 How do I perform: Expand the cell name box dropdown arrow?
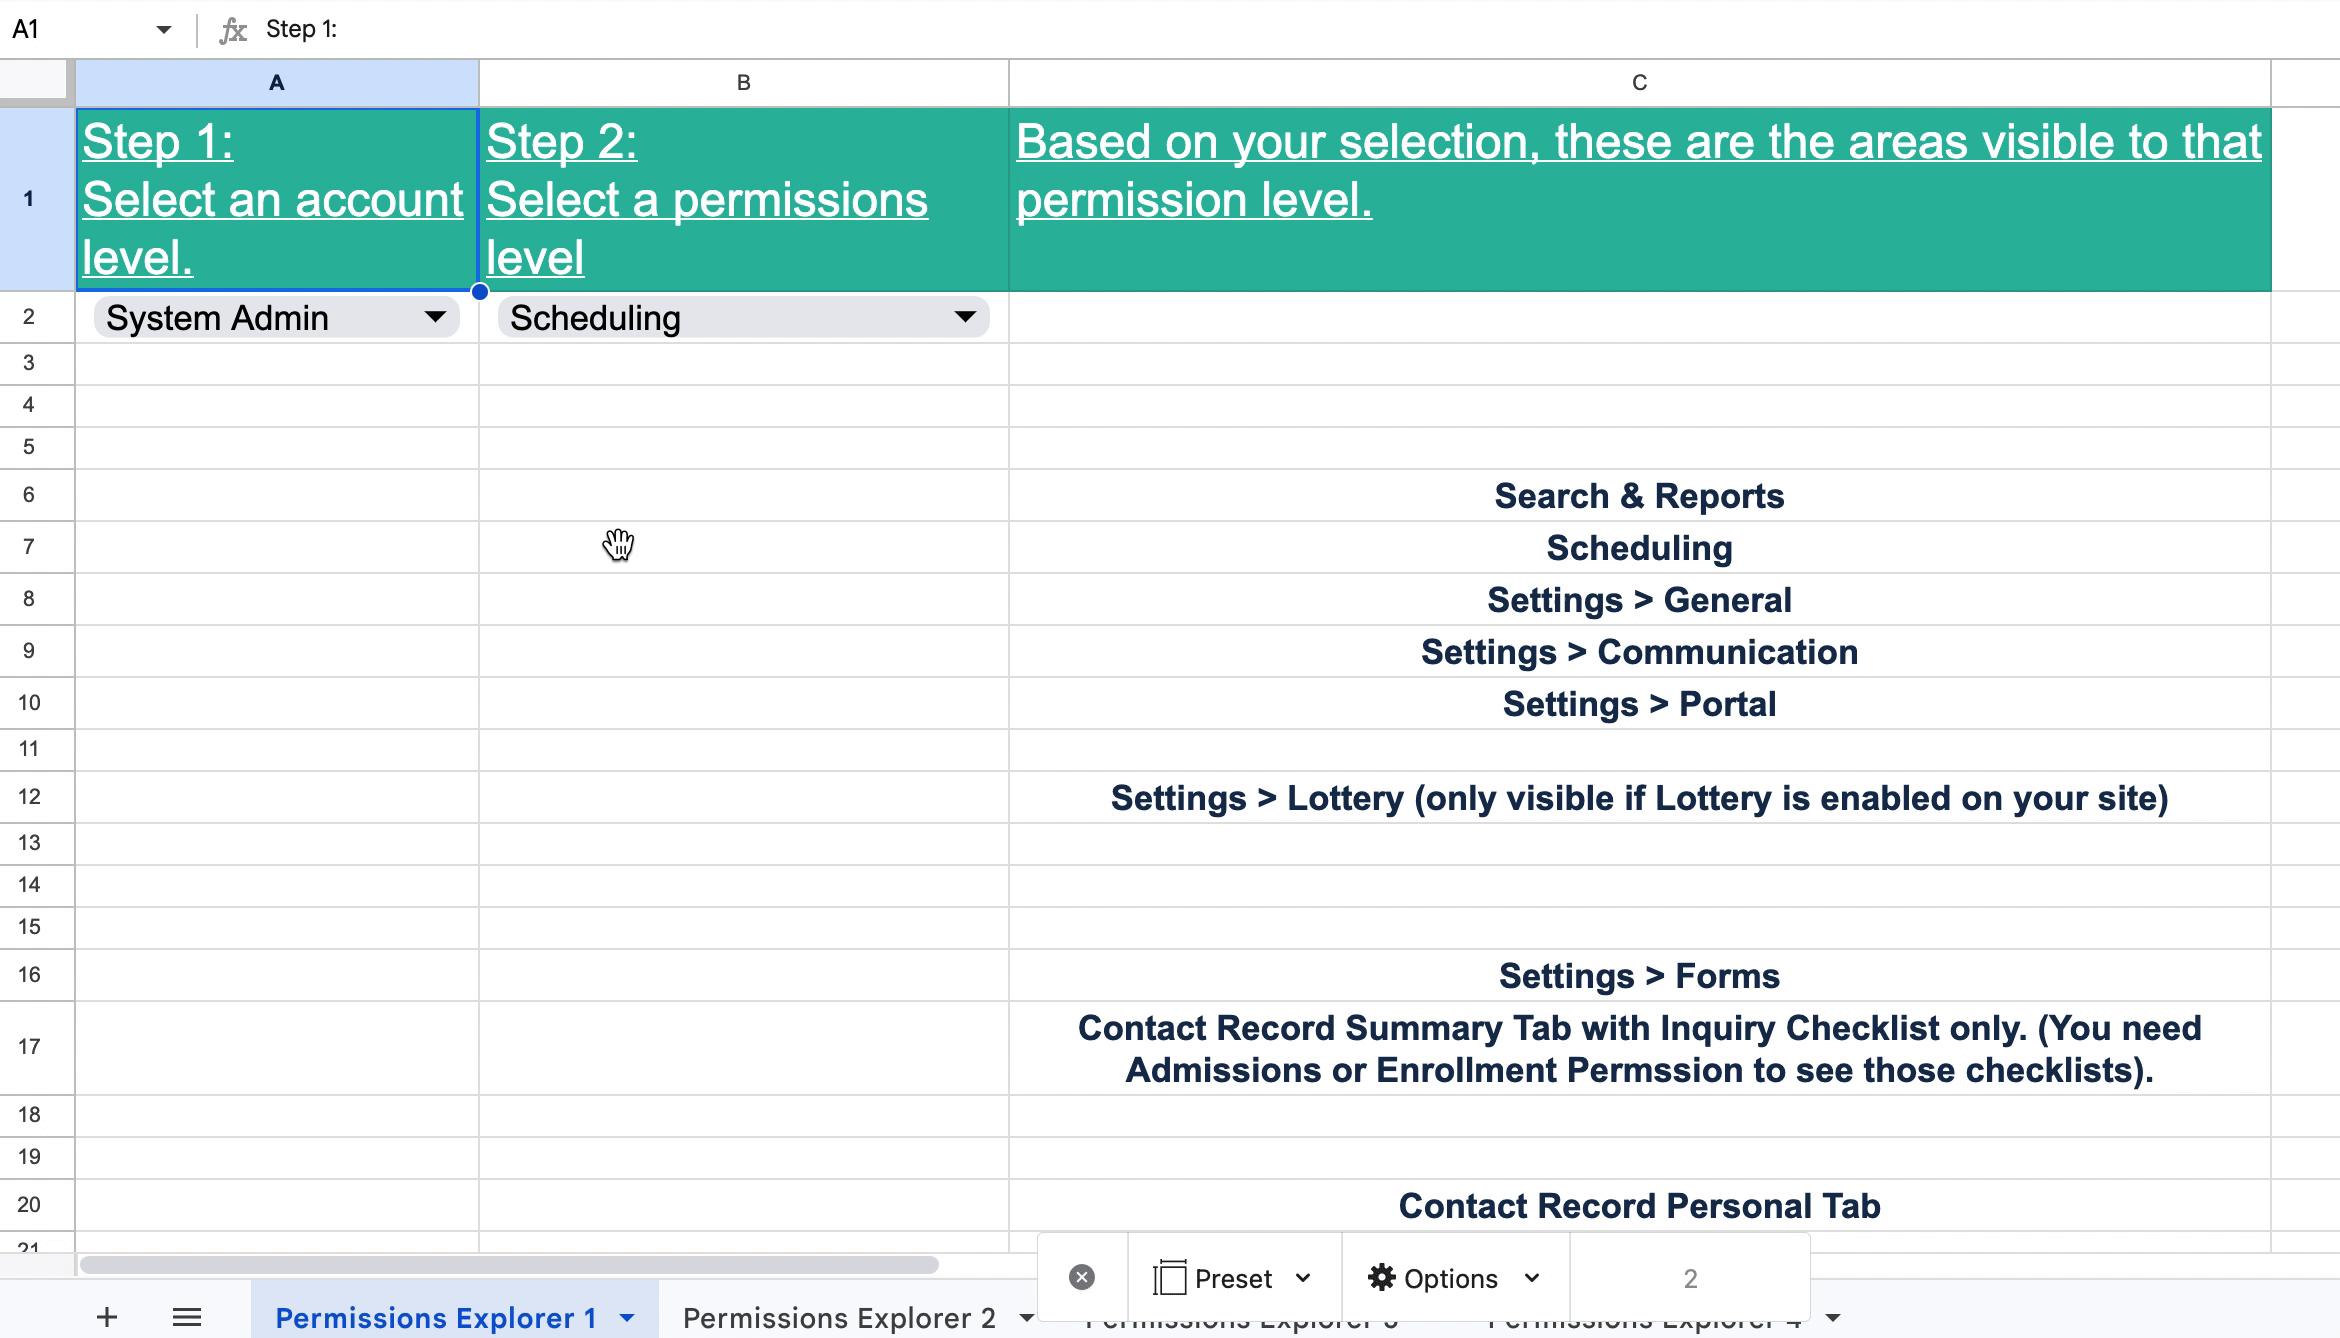(163, 30)
